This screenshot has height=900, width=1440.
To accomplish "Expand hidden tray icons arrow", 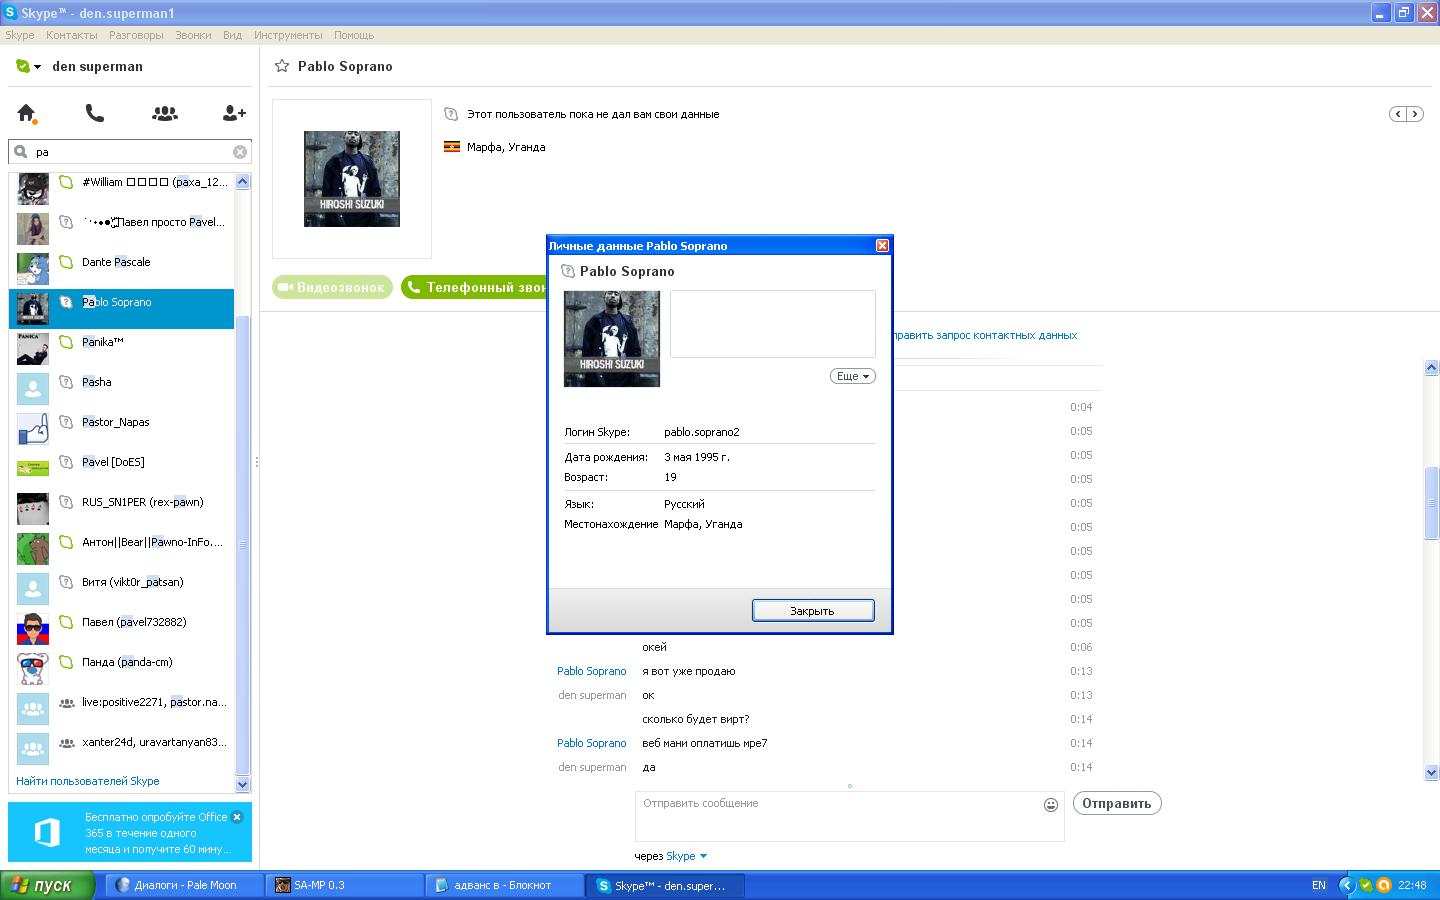I will pos(1346,885).
